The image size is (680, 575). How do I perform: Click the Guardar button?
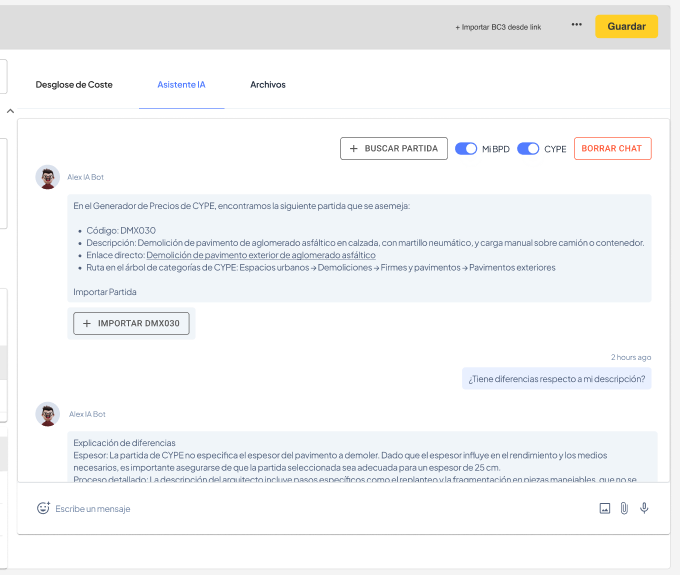pos(626,26)
